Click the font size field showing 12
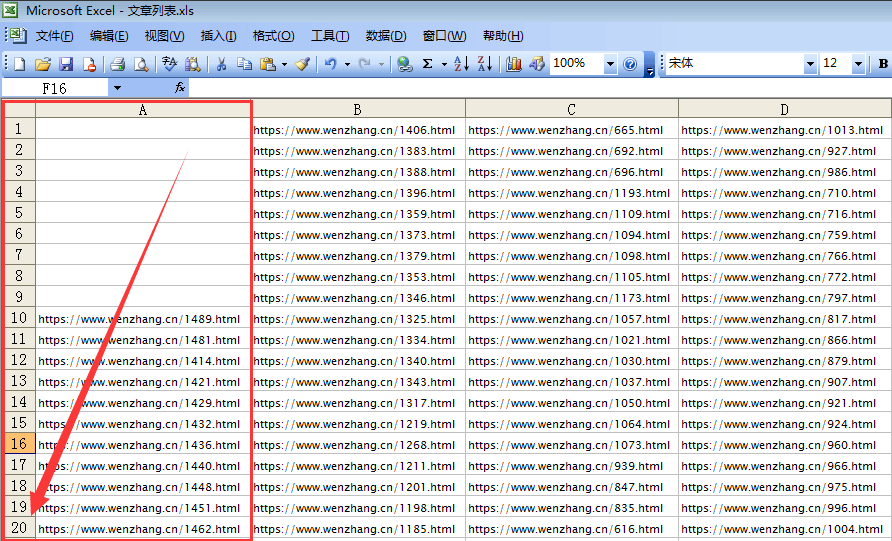 (x=836, y=64)
